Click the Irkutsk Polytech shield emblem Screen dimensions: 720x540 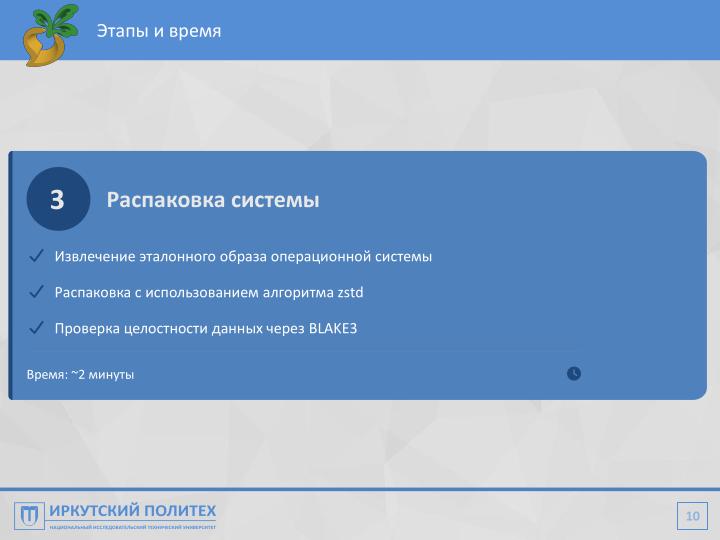[30, 515]
